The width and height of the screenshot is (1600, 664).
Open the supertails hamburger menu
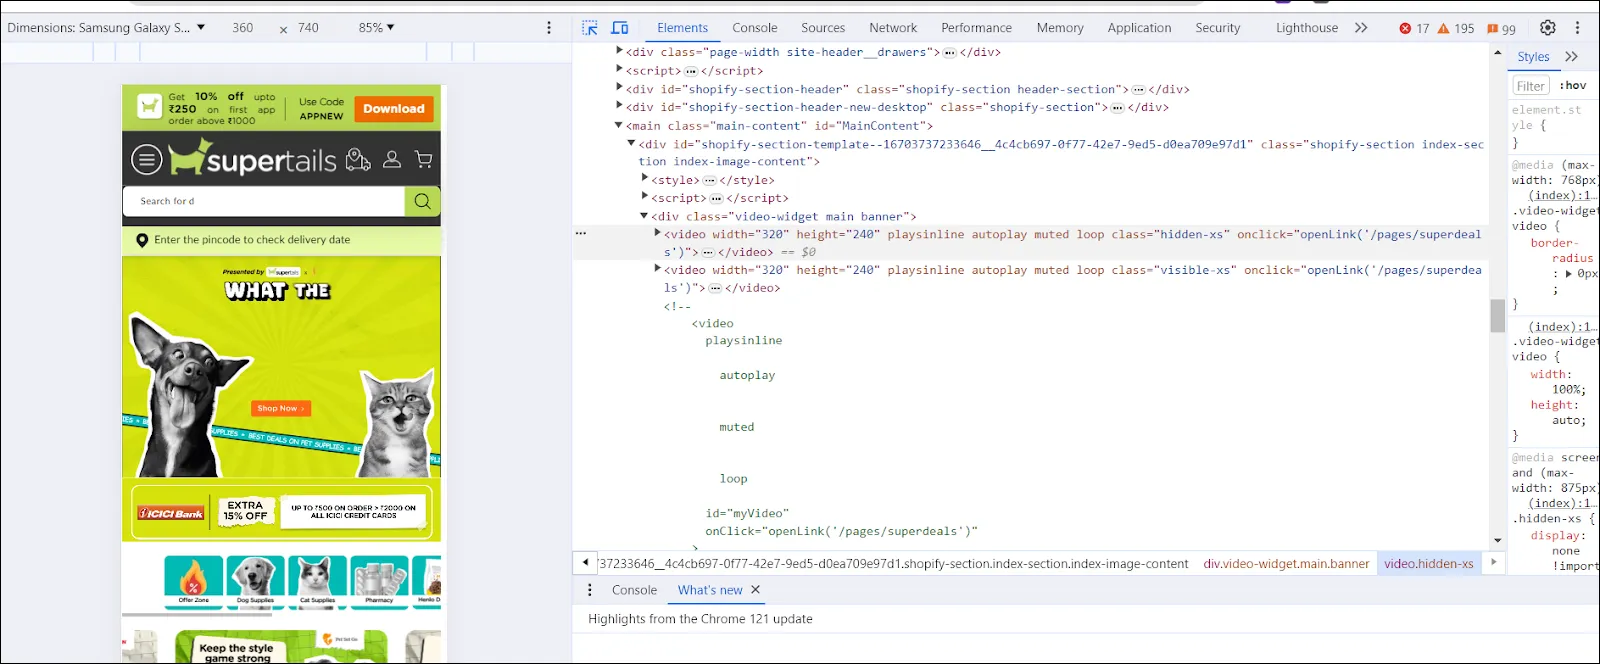pyautogui.click(x=146, y=159)
